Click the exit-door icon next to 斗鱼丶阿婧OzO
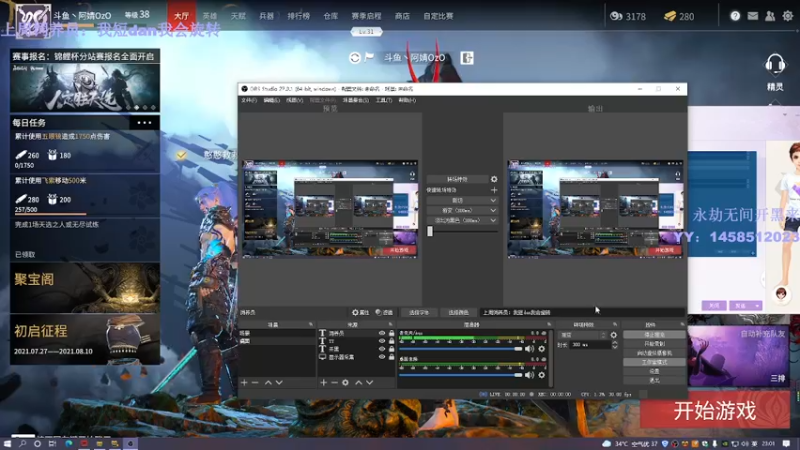The width and height of the screenshot is (800, 450). (x=467, y=58)
